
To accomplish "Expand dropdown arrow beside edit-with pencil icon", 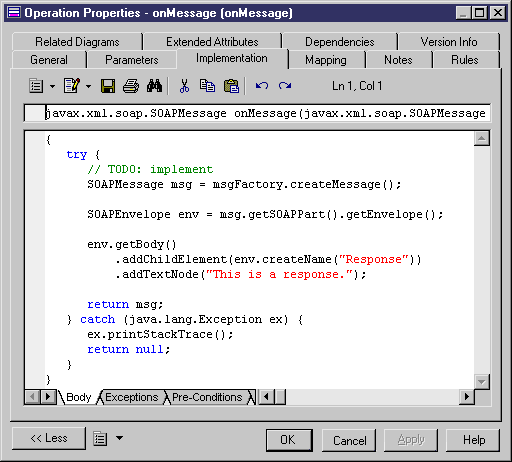I will [x=88, y=86].
